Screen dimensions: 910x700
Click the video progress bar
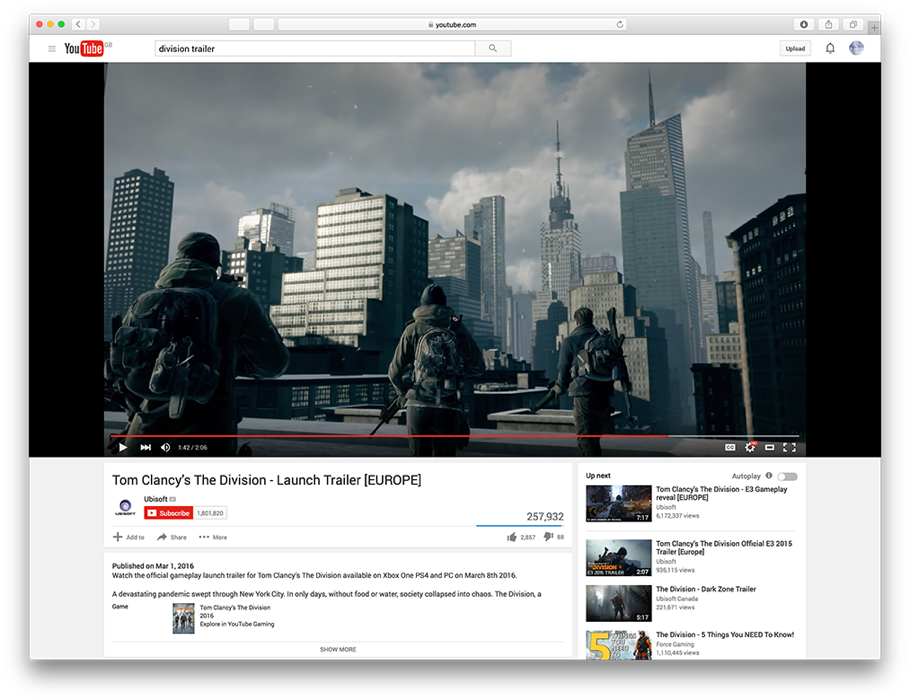pyautogui.click(x=454, y=435)
